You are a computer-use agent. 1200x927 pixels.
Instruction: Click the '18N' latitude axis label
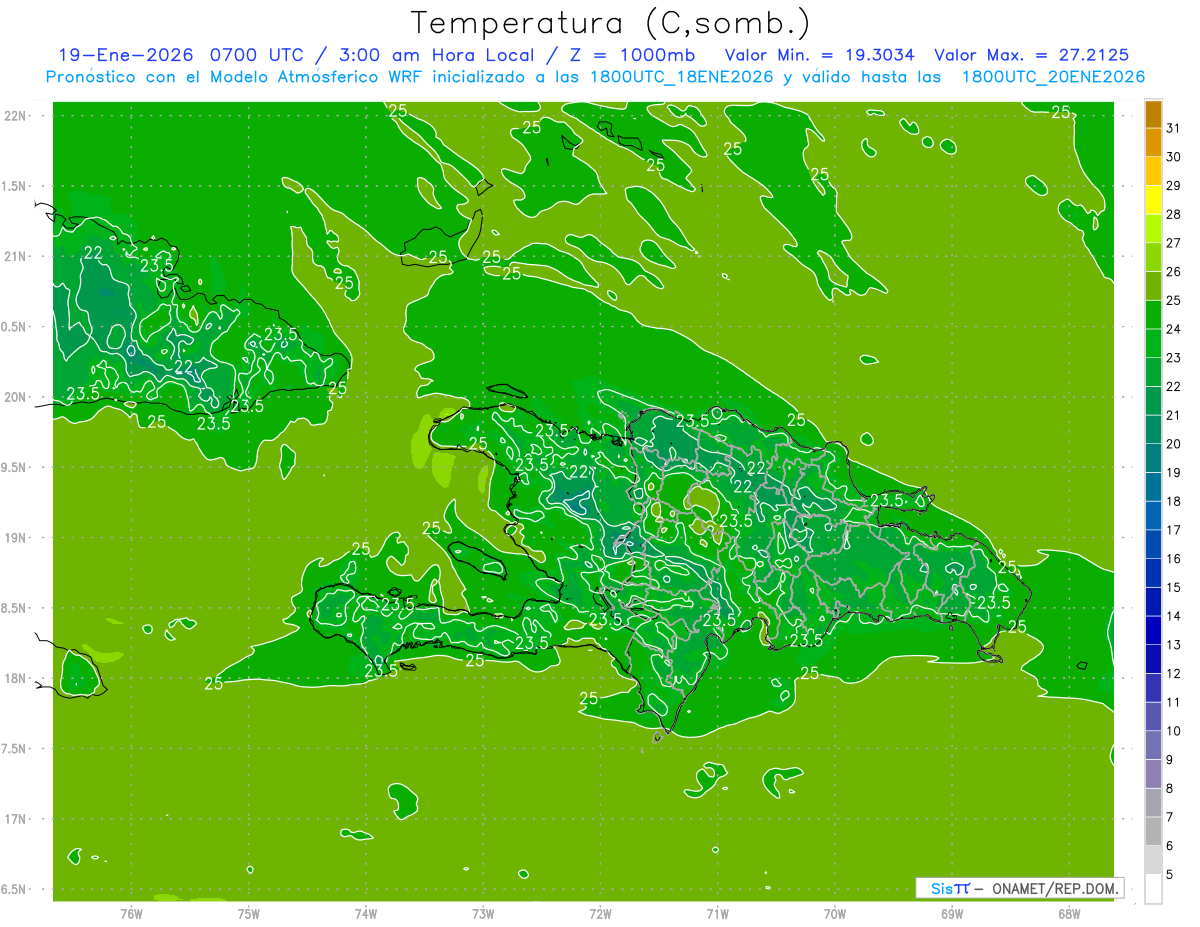(x=15, y=678)
